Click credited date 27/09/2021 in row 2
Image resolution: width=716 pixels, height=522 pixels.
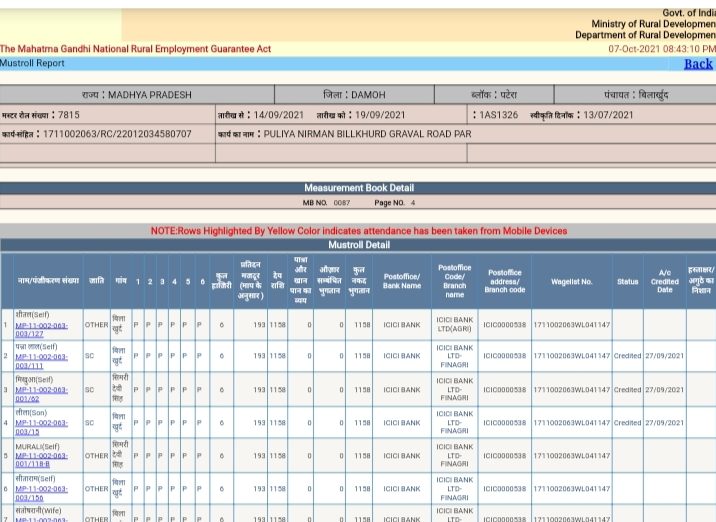664,356
